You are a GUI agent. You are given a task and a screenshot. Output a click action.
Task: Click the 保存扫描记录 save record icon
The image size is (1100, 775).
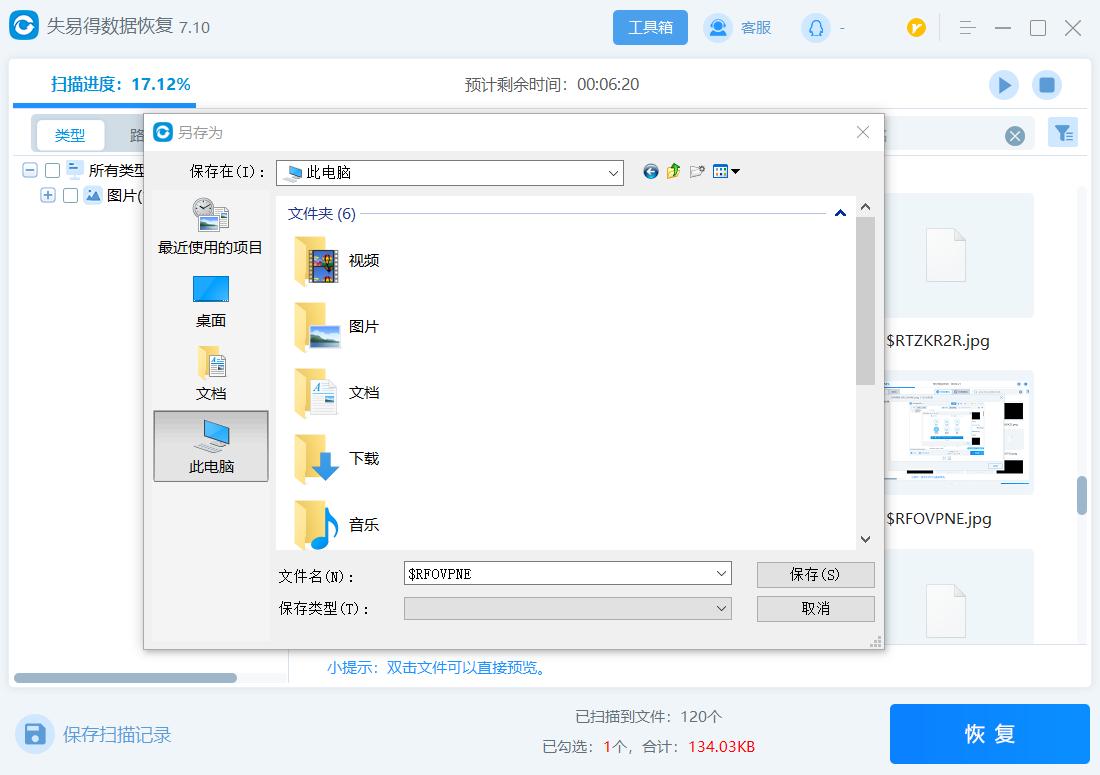coord(35,733)
